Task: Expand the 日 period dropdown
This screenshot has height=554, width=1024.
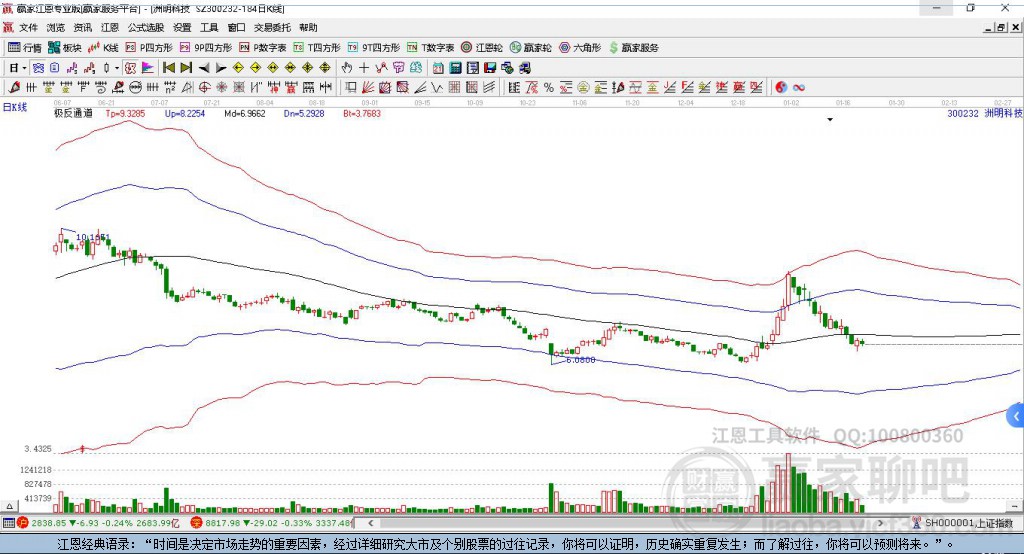Action: (x=24, y=68)
